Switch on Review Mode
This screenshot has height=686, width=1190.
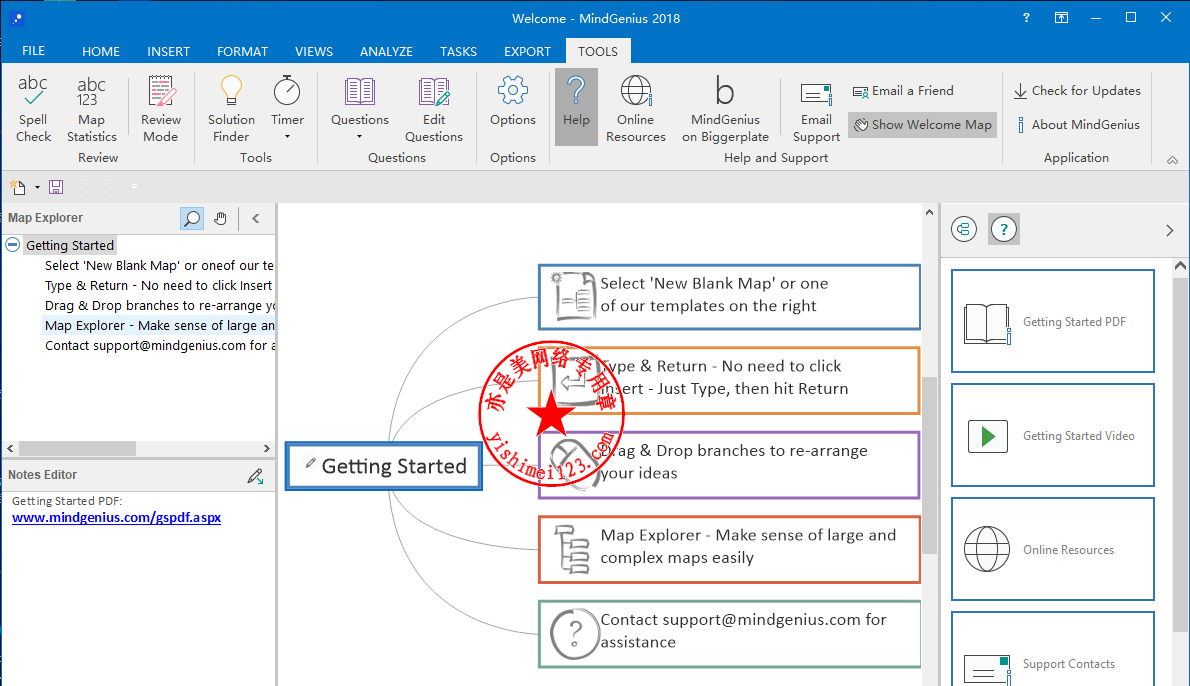(161, 109)
